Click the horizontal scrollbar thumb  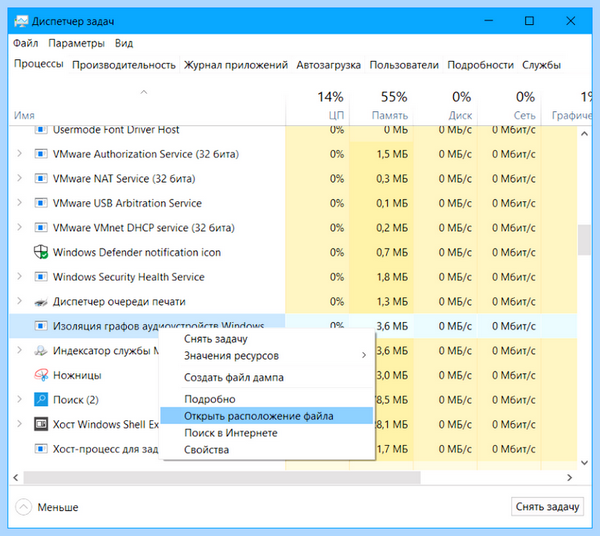[222, 477]
